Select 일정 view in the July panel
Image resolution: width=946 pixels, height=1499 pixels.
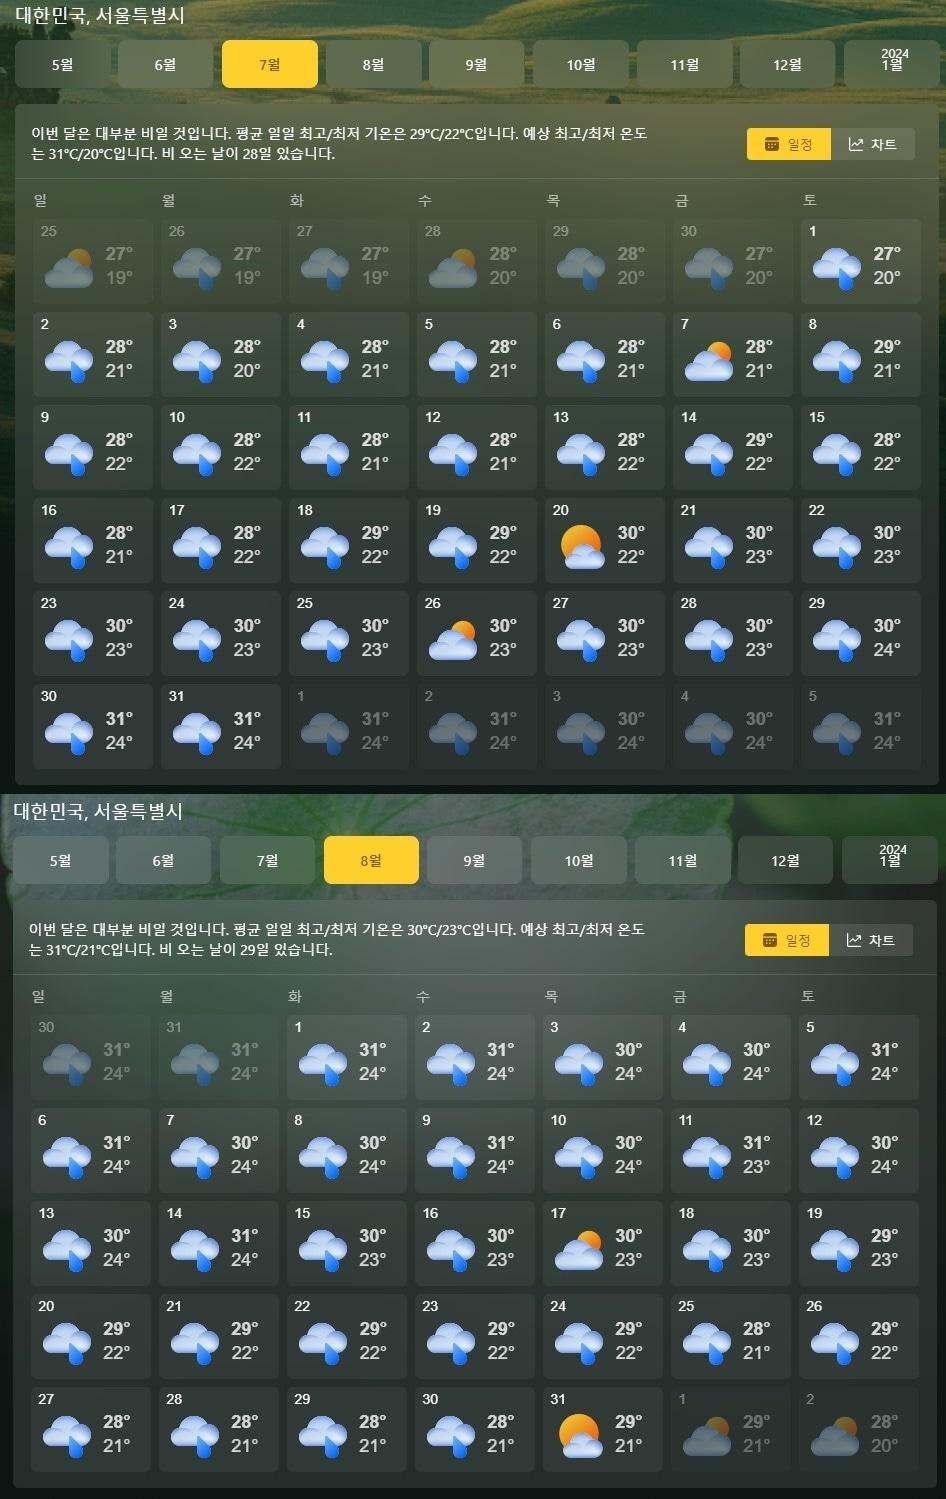tap(789, 145)
